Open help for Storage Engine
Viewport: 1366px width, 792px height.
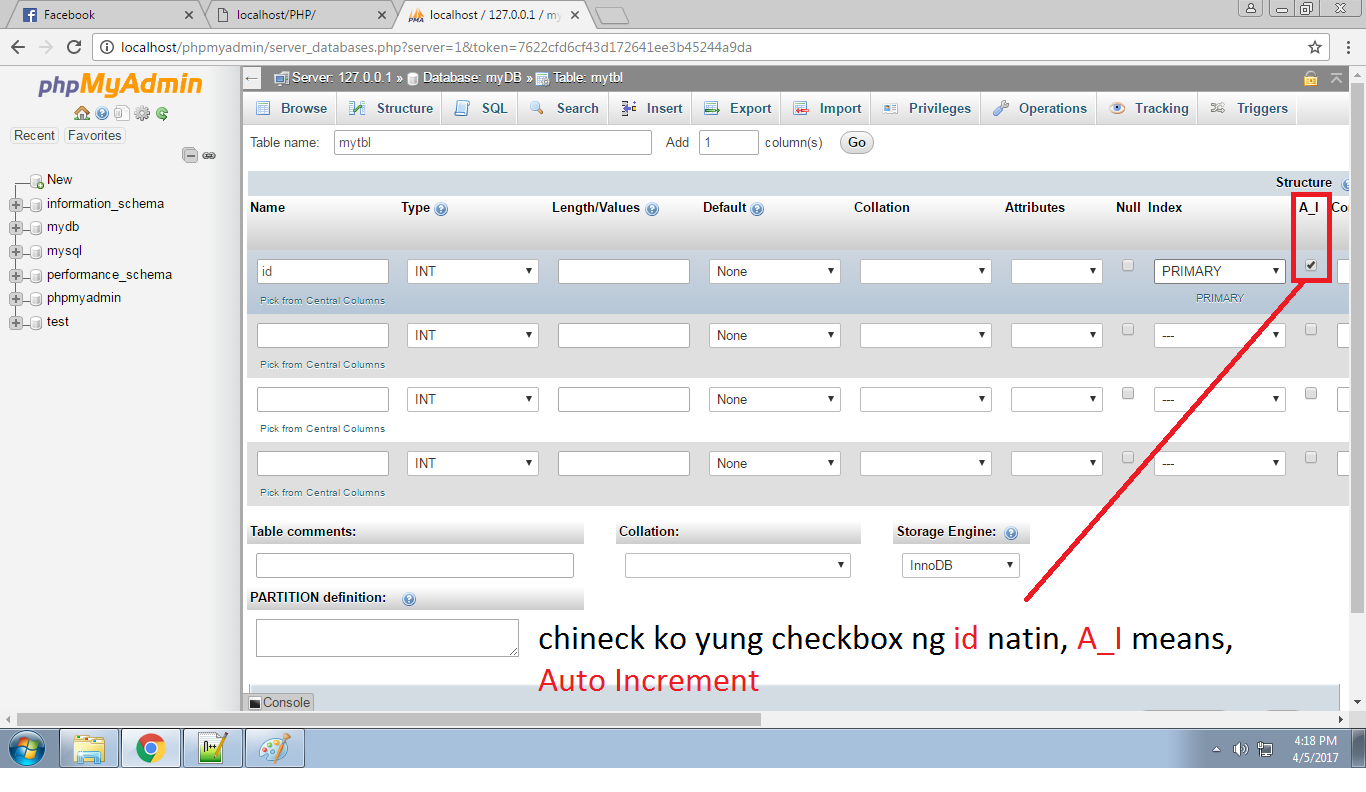click(x=1010, y=532)
